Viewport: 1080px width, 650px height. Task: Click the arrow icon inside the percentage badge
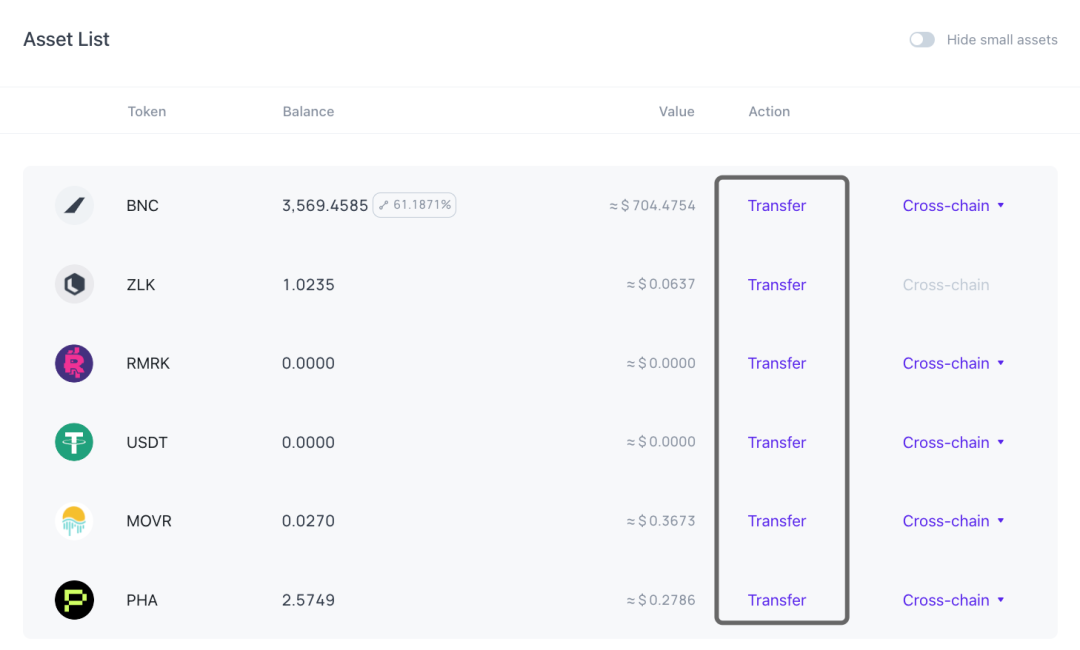(x=383, y=205)
